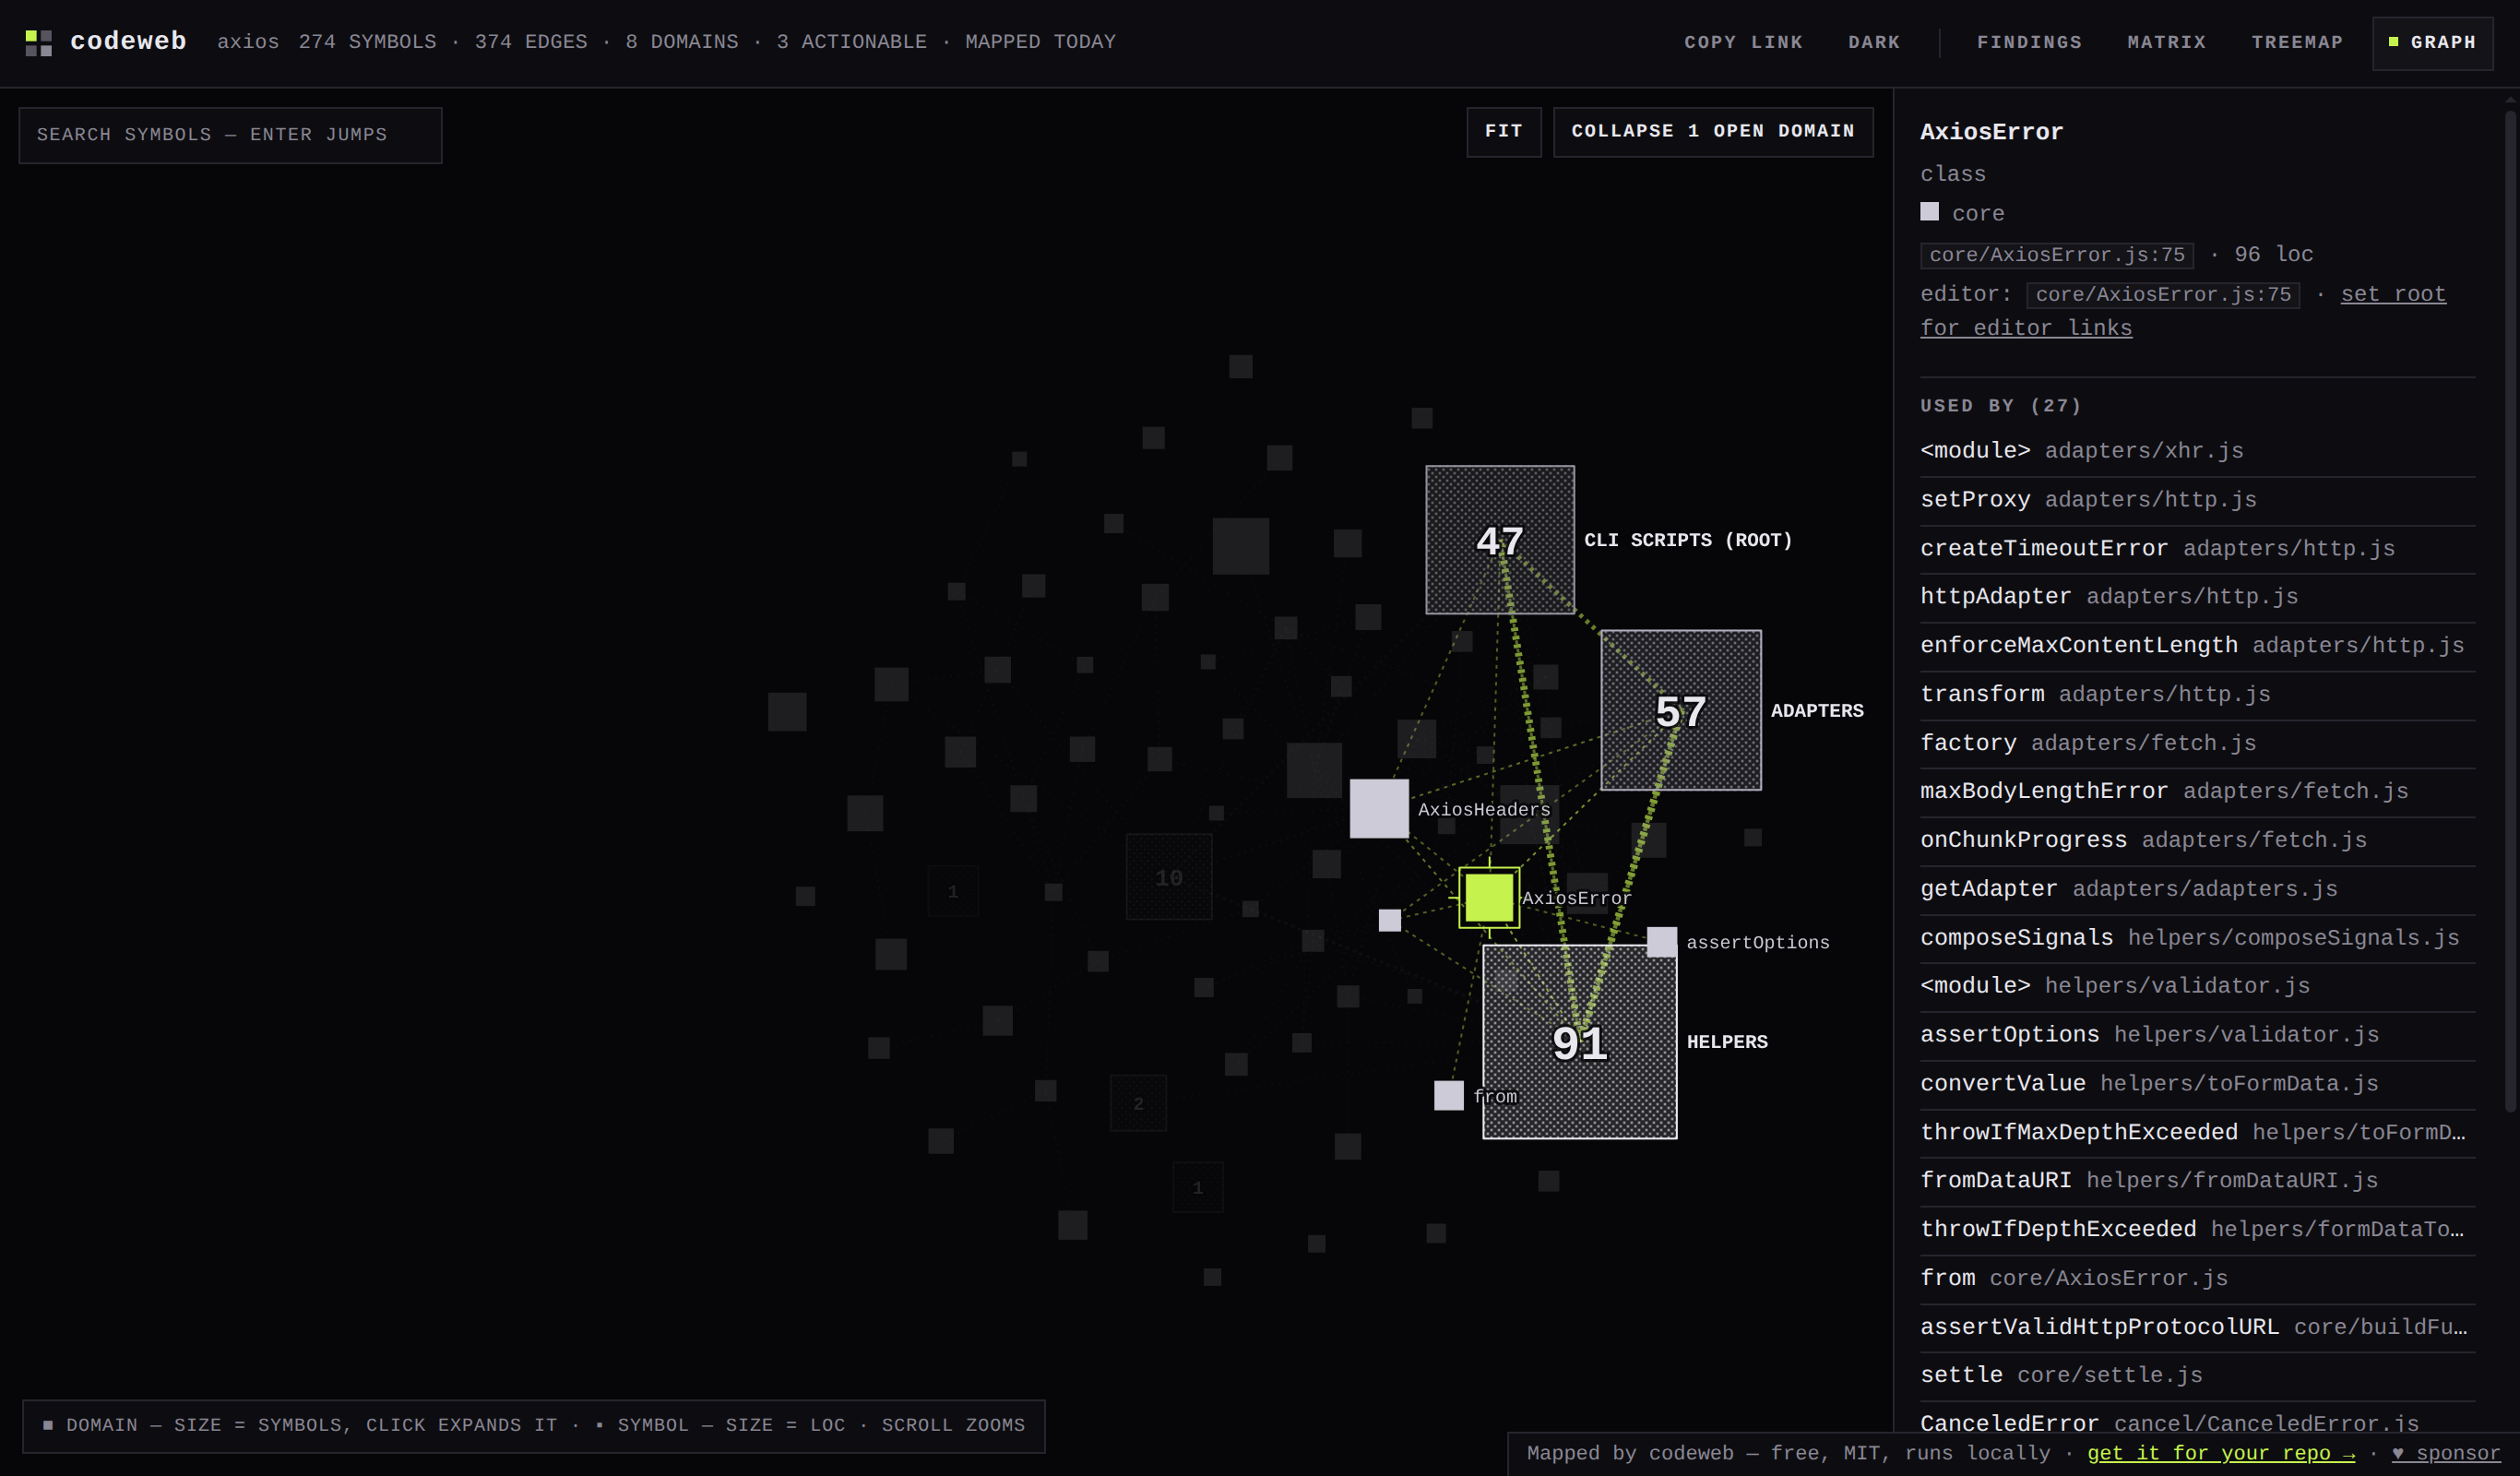Viewport: 2520px width, 1476px height.
Task: Jump to throwIfDepthExceeded usage
Action: tap(2197, 1231)
